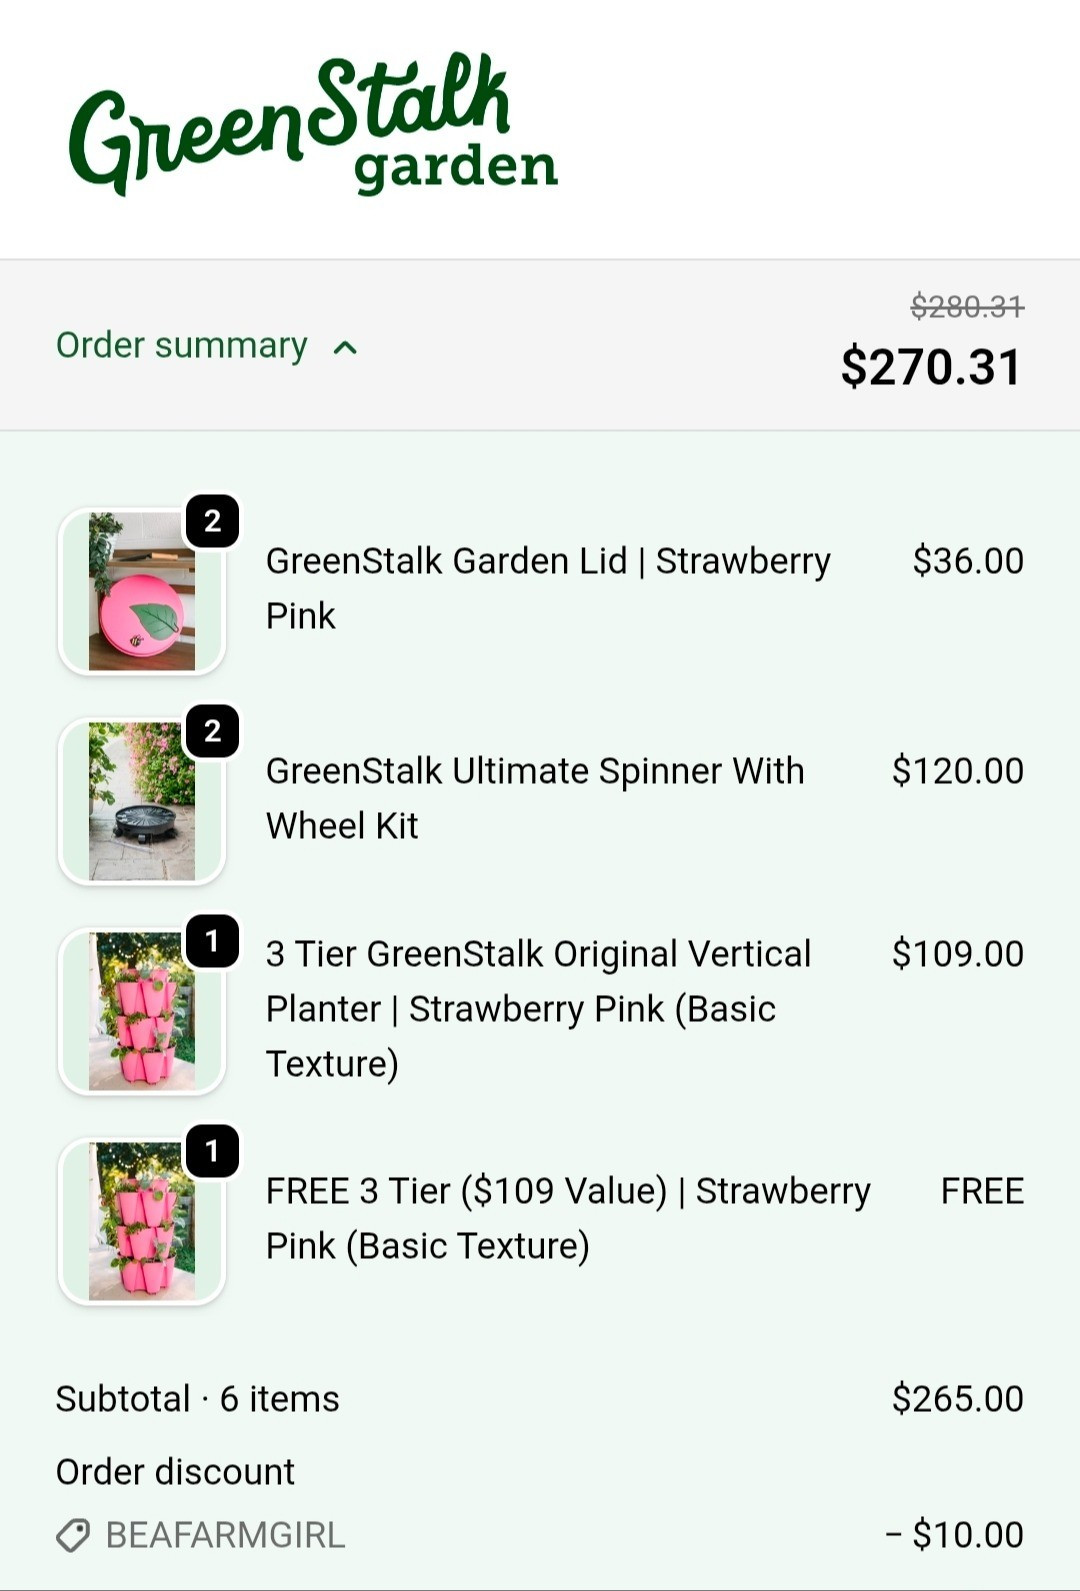Click the quantity badge on the Garden Lid
This screenshot has width=1080, height=1591.
coord(211,519)
